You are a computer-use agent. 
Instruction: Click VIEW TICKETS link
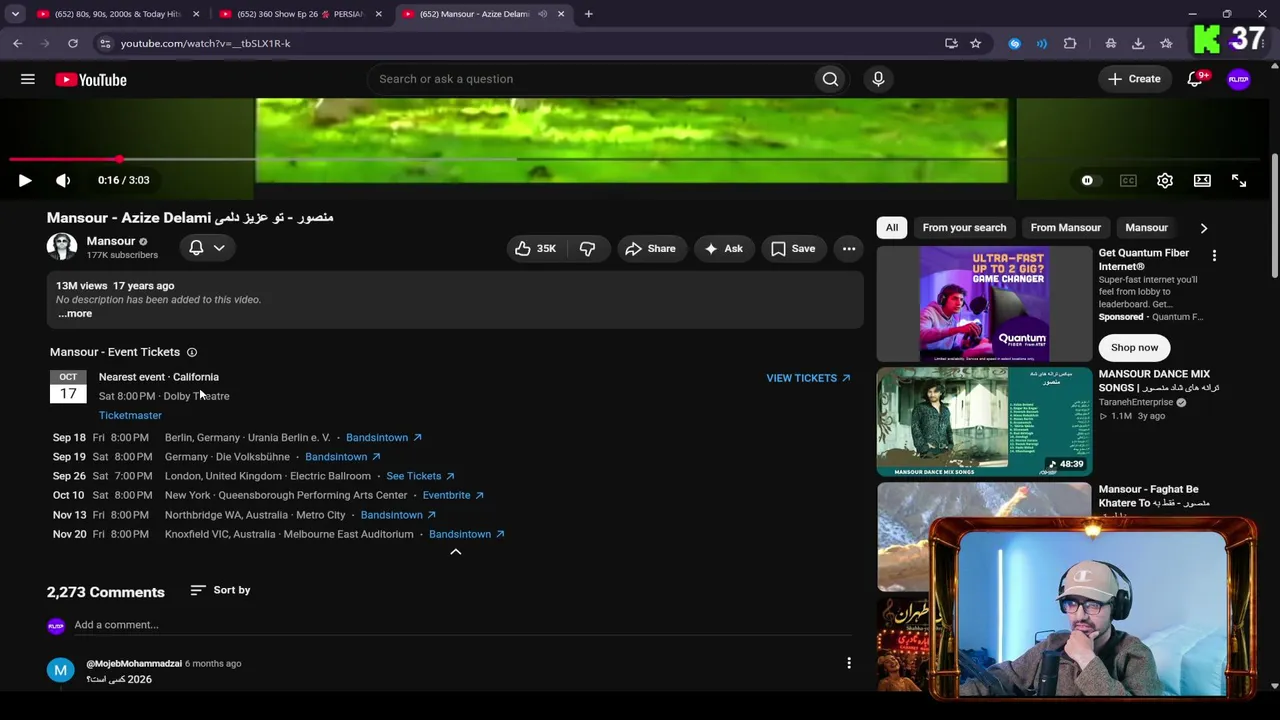point(808,378)
